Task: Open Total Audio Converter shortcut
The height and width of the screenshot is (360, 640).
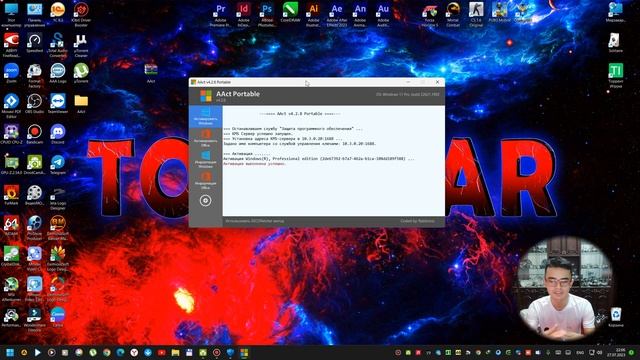Action: pos(58,45)
